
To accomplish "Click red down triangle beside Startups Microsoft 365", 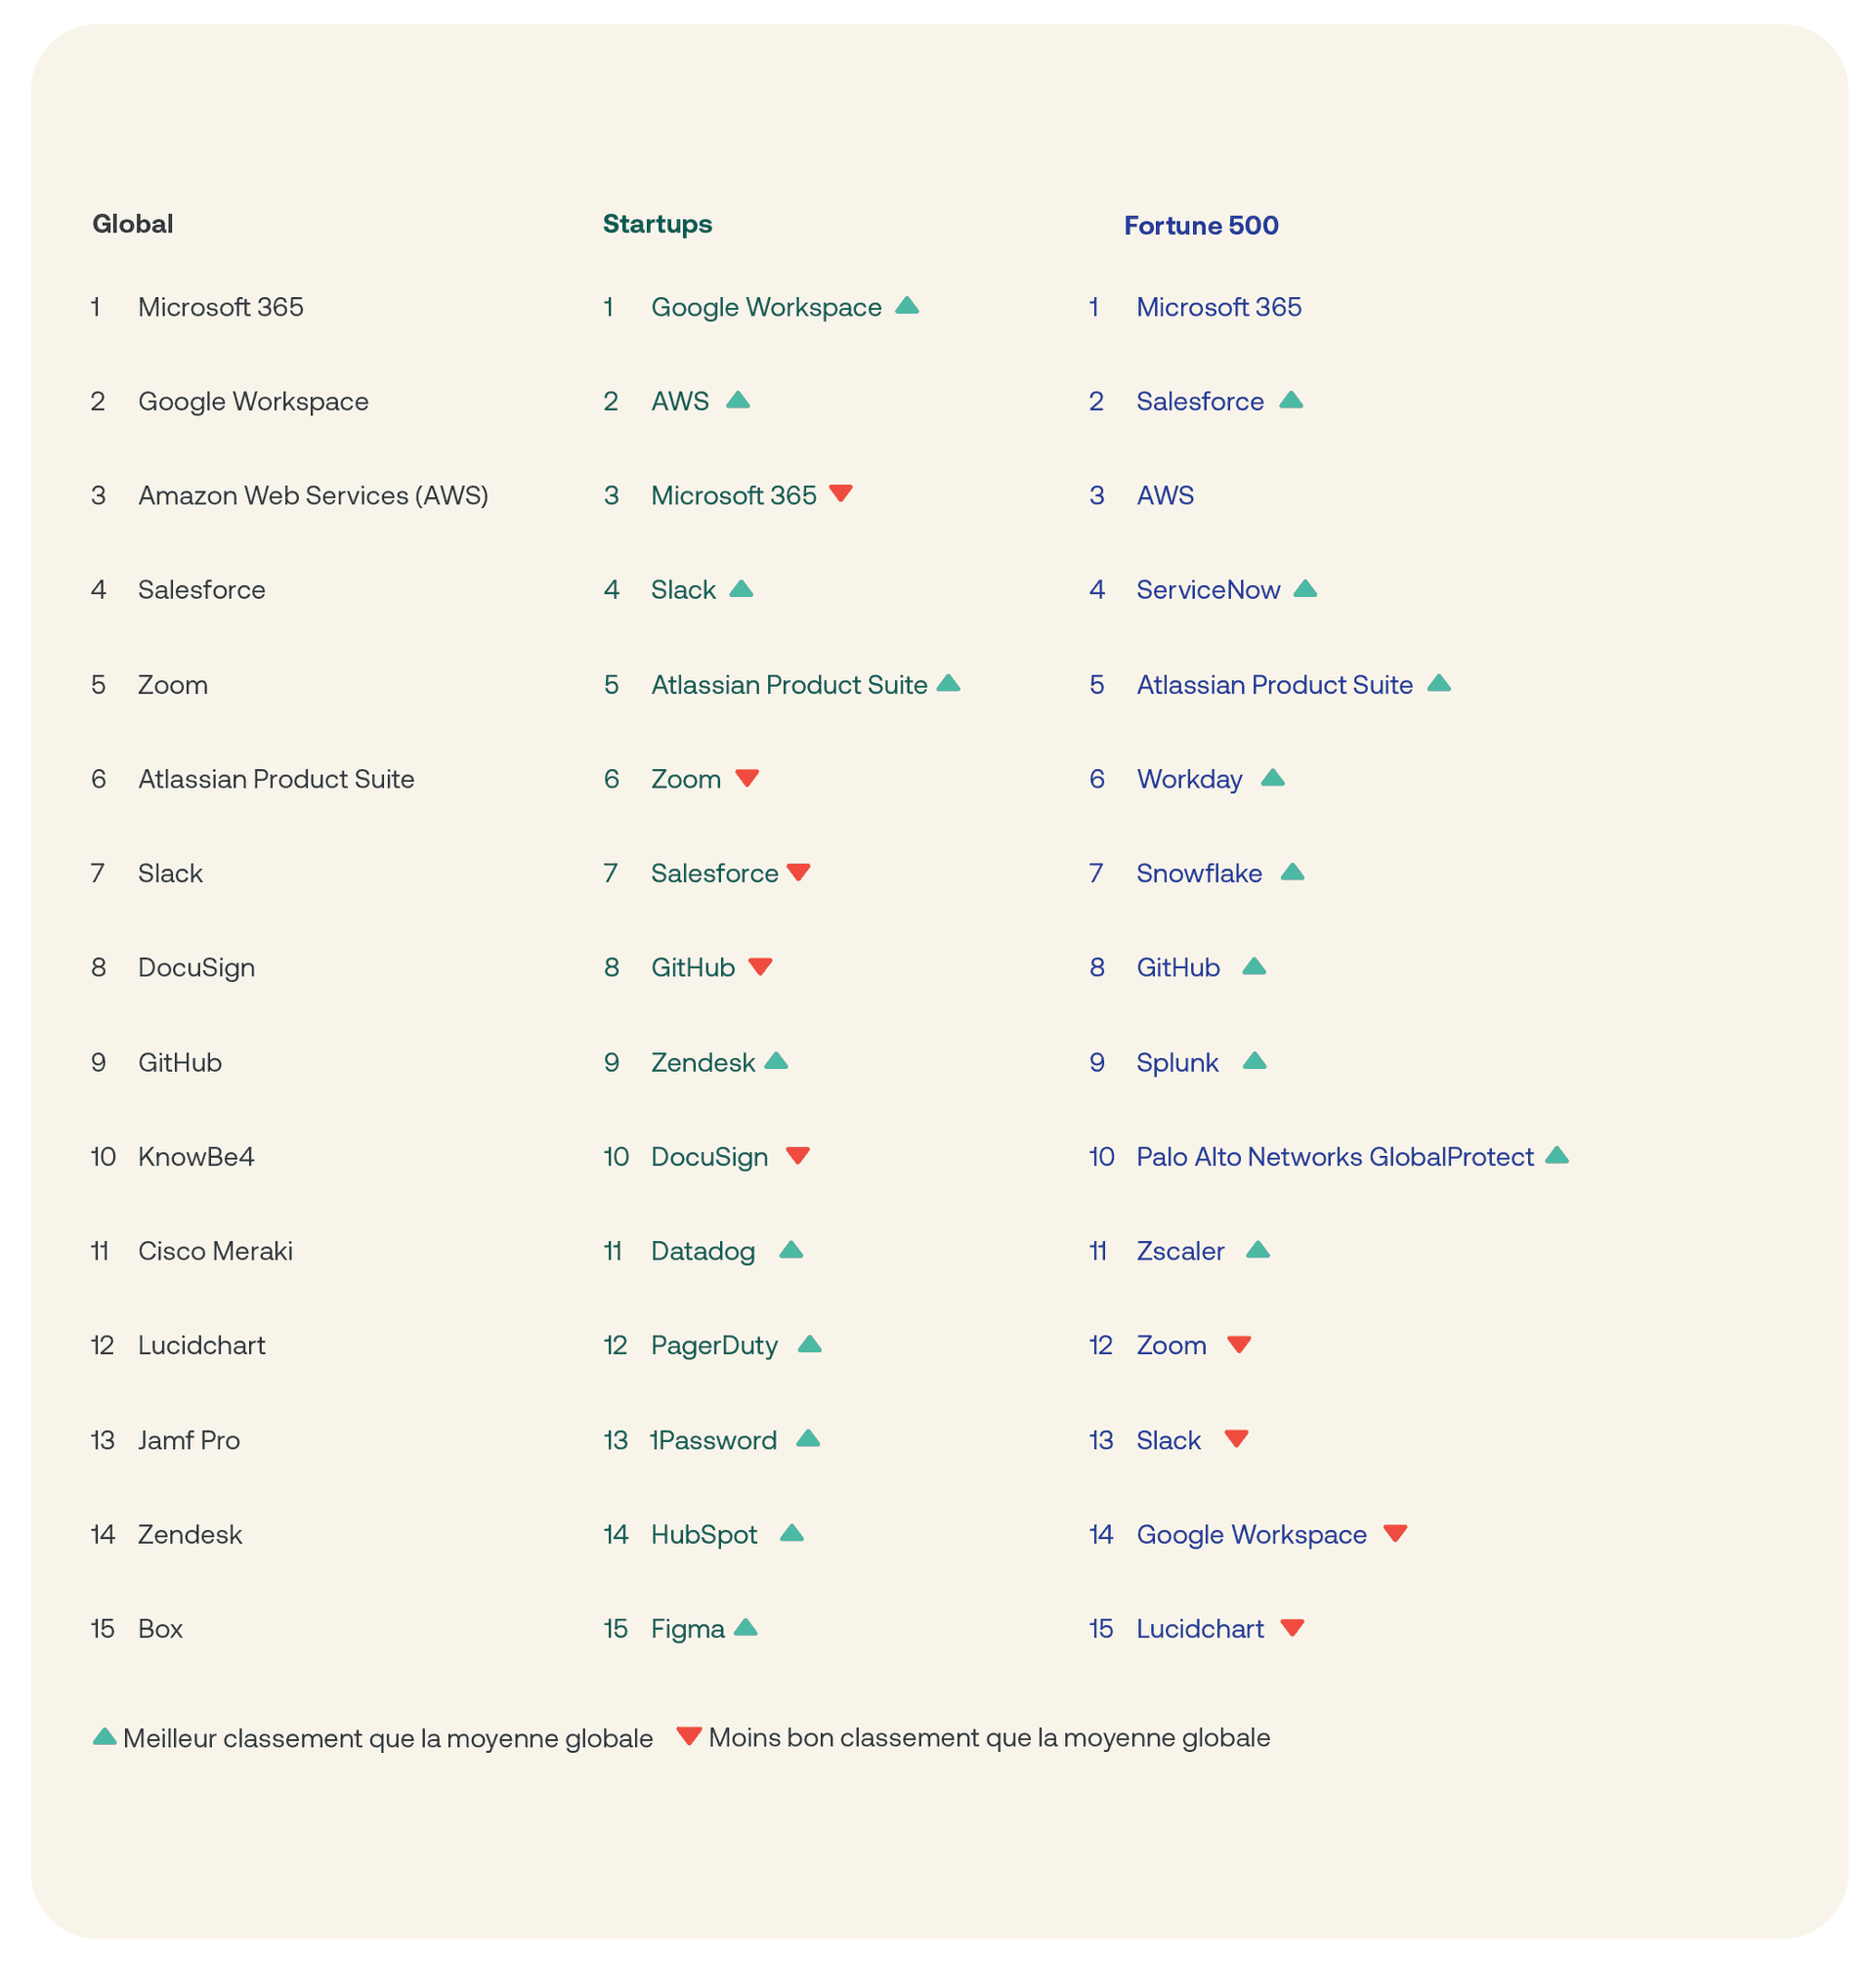I will [x=841, y=493].
